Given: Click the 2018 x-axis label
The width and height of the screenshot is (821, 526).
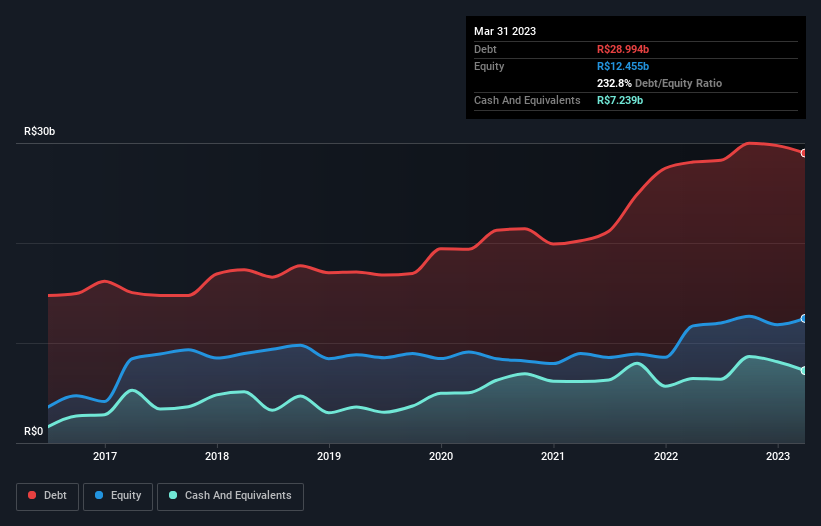Looking at the screenshot, I should [x=217, y=456].
